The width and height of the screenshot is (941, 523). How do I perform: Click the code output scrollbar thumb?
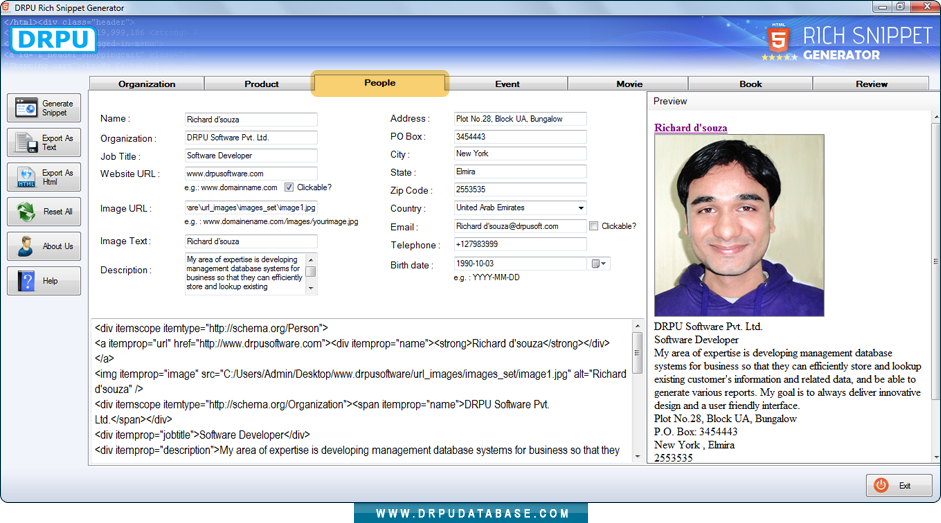637,353
